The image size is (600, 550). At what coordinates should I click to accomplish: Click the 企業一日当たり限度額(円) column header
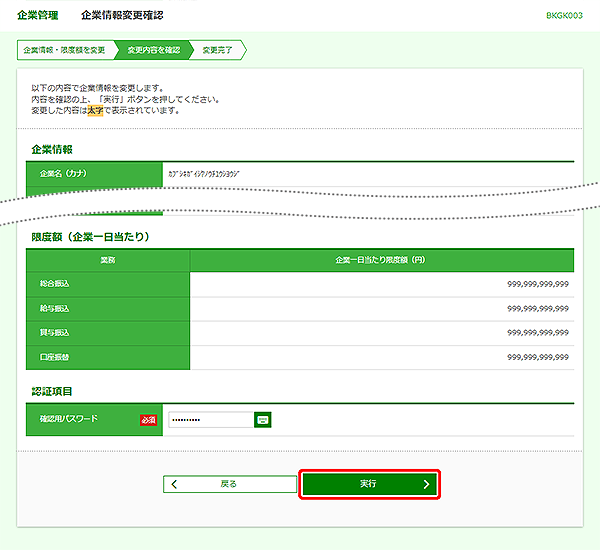tap(382, 260)
